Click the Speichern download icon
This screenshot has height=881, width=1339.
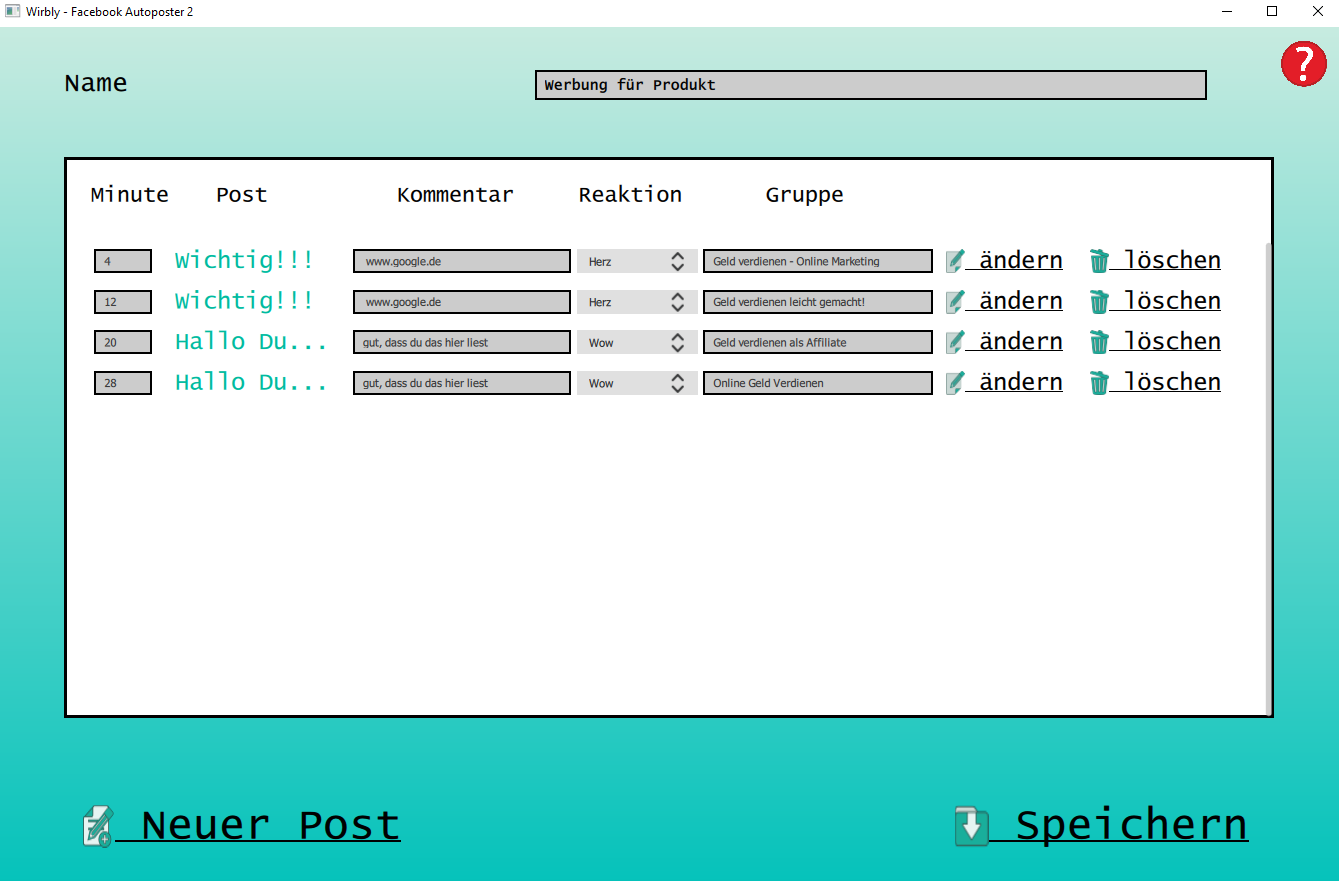[x=971, y=827]
